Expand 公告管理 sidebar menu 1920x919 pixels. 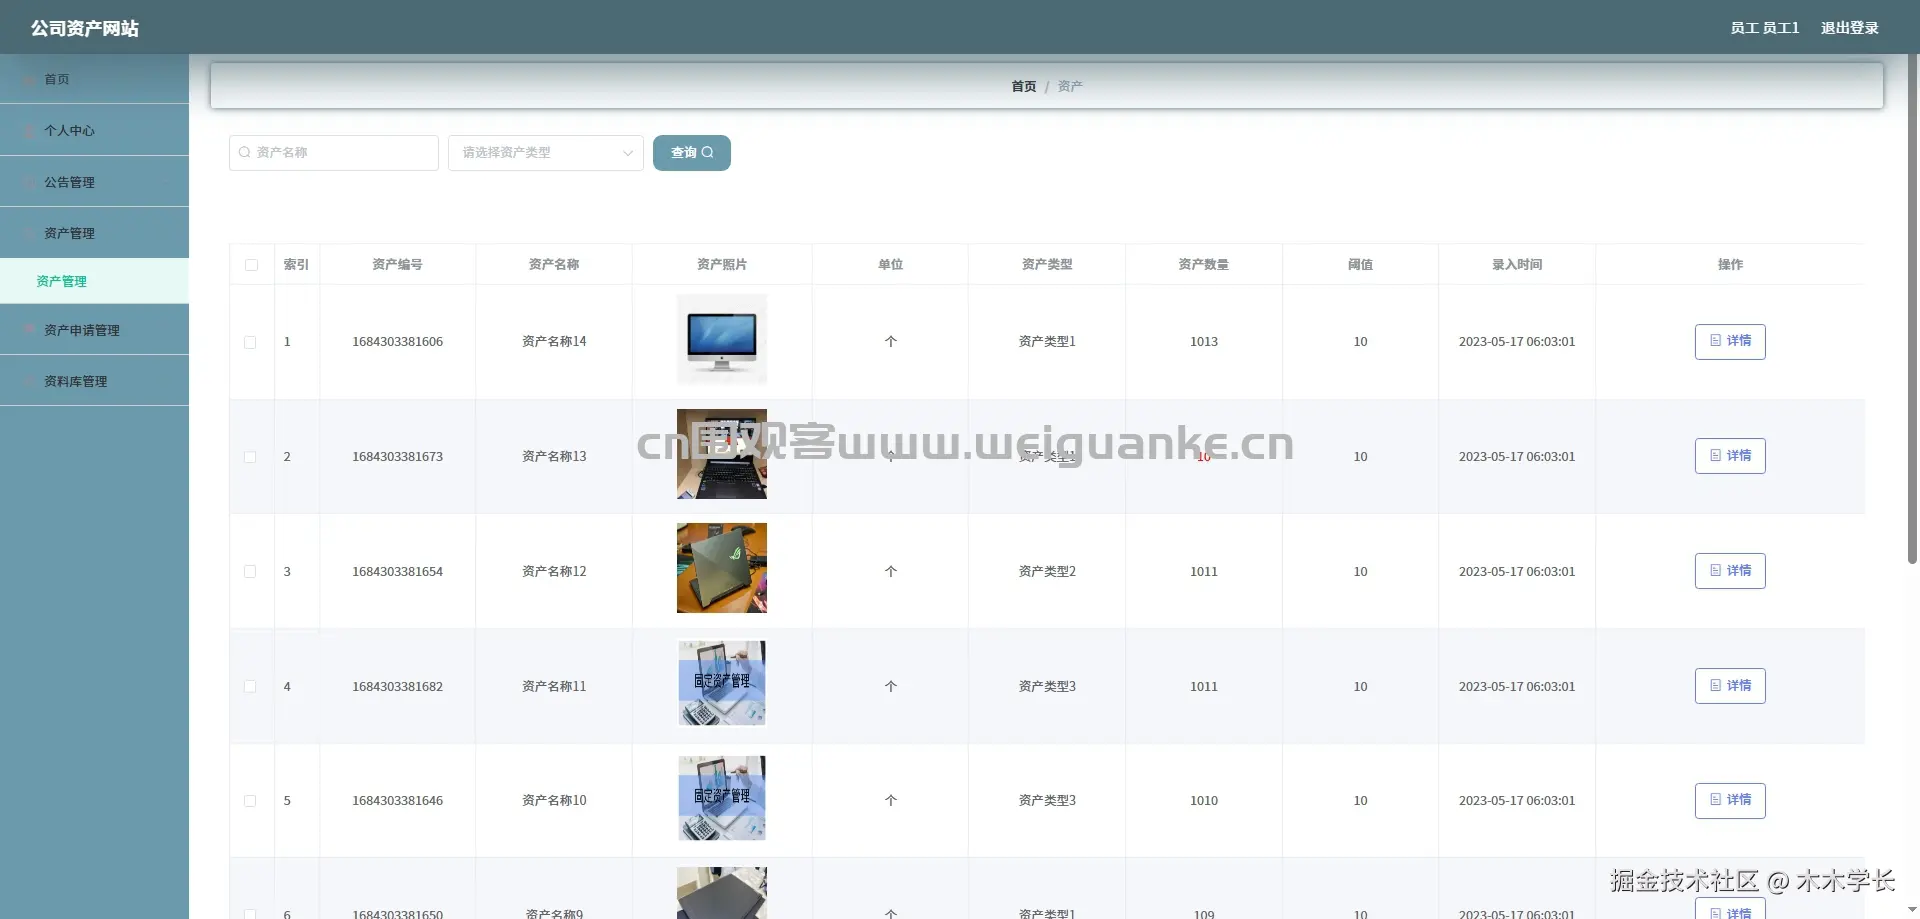94,182
